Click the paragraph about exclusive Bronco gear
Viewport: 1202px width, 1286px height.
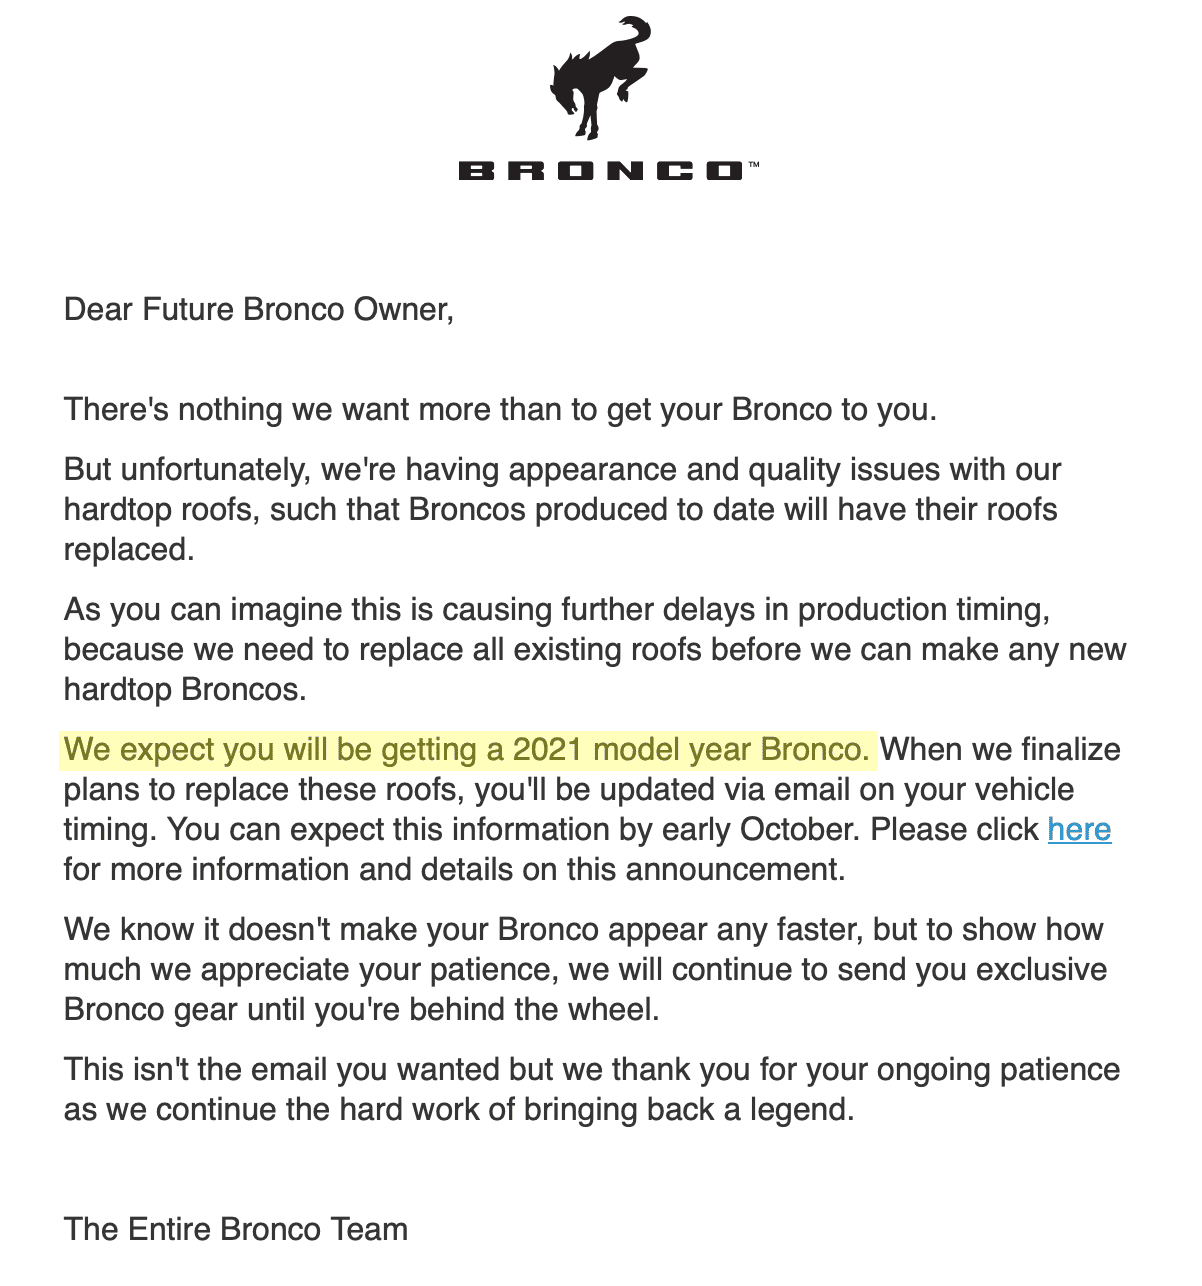(585, 969)
